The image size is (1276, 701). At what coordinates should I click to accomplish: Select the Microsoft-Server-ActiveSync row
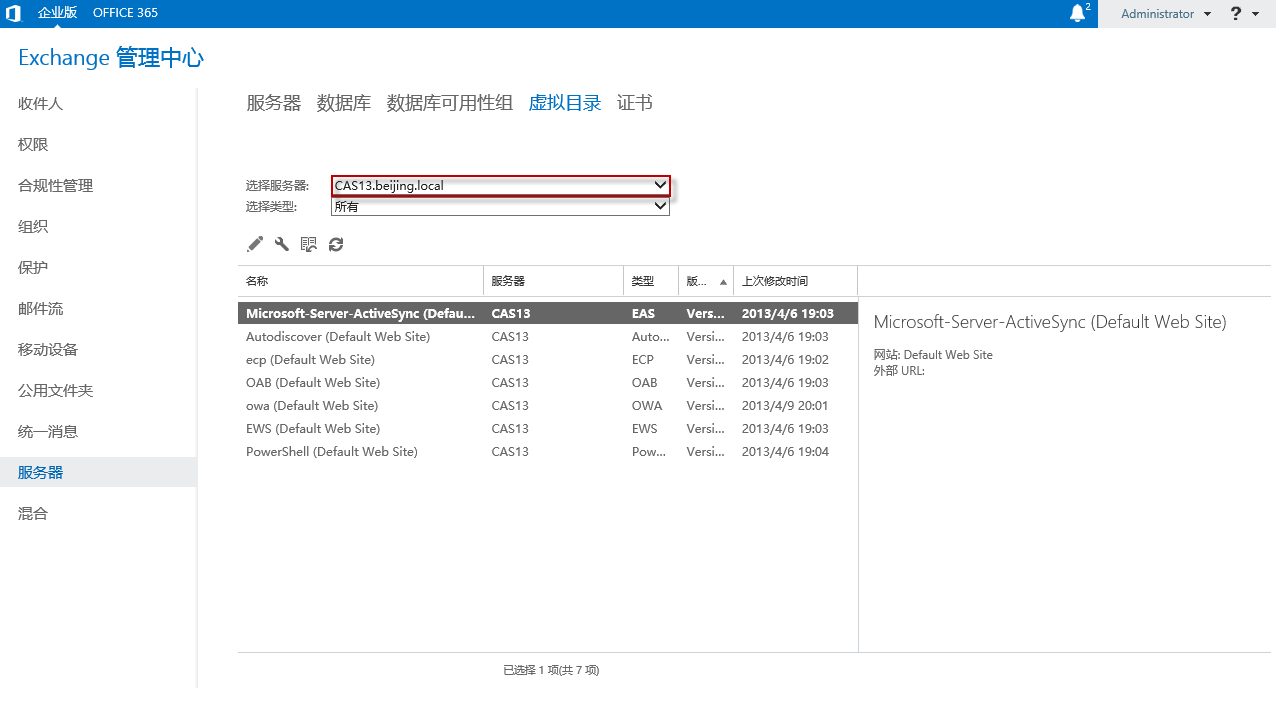point(548,314)
